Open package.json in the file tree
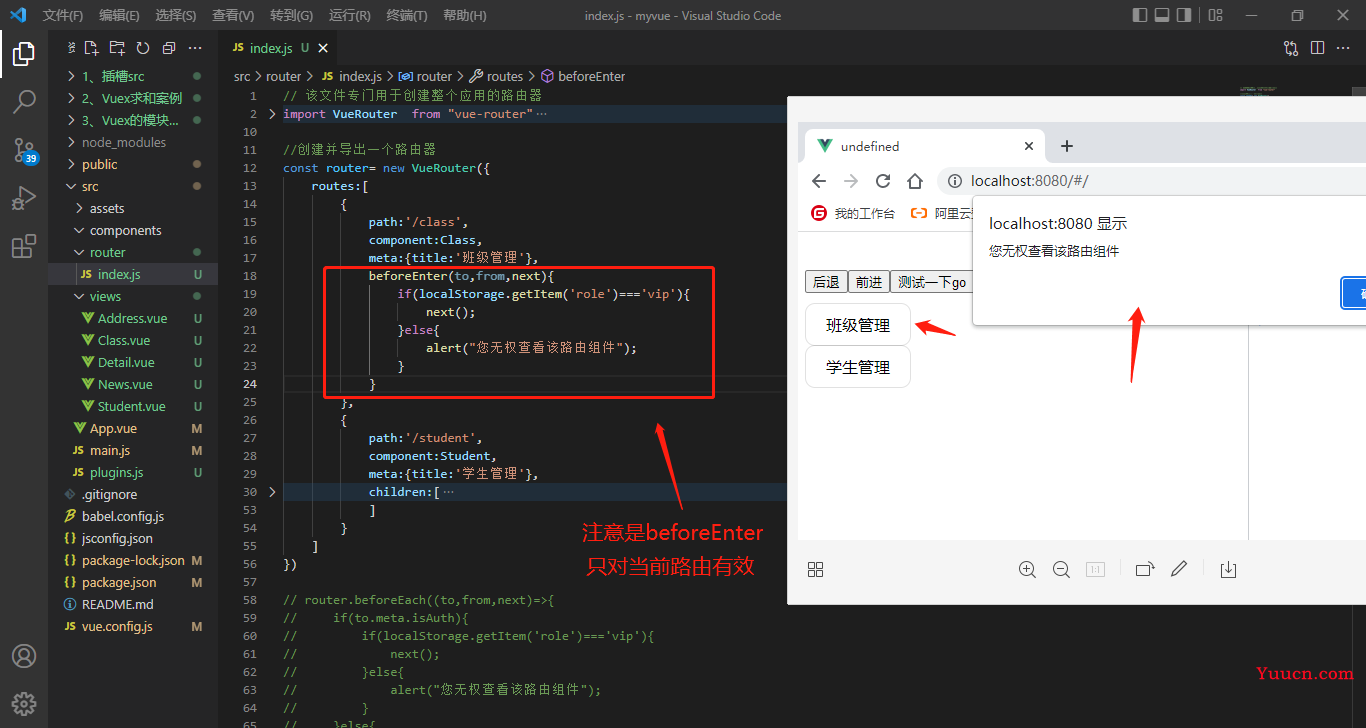 133,582
